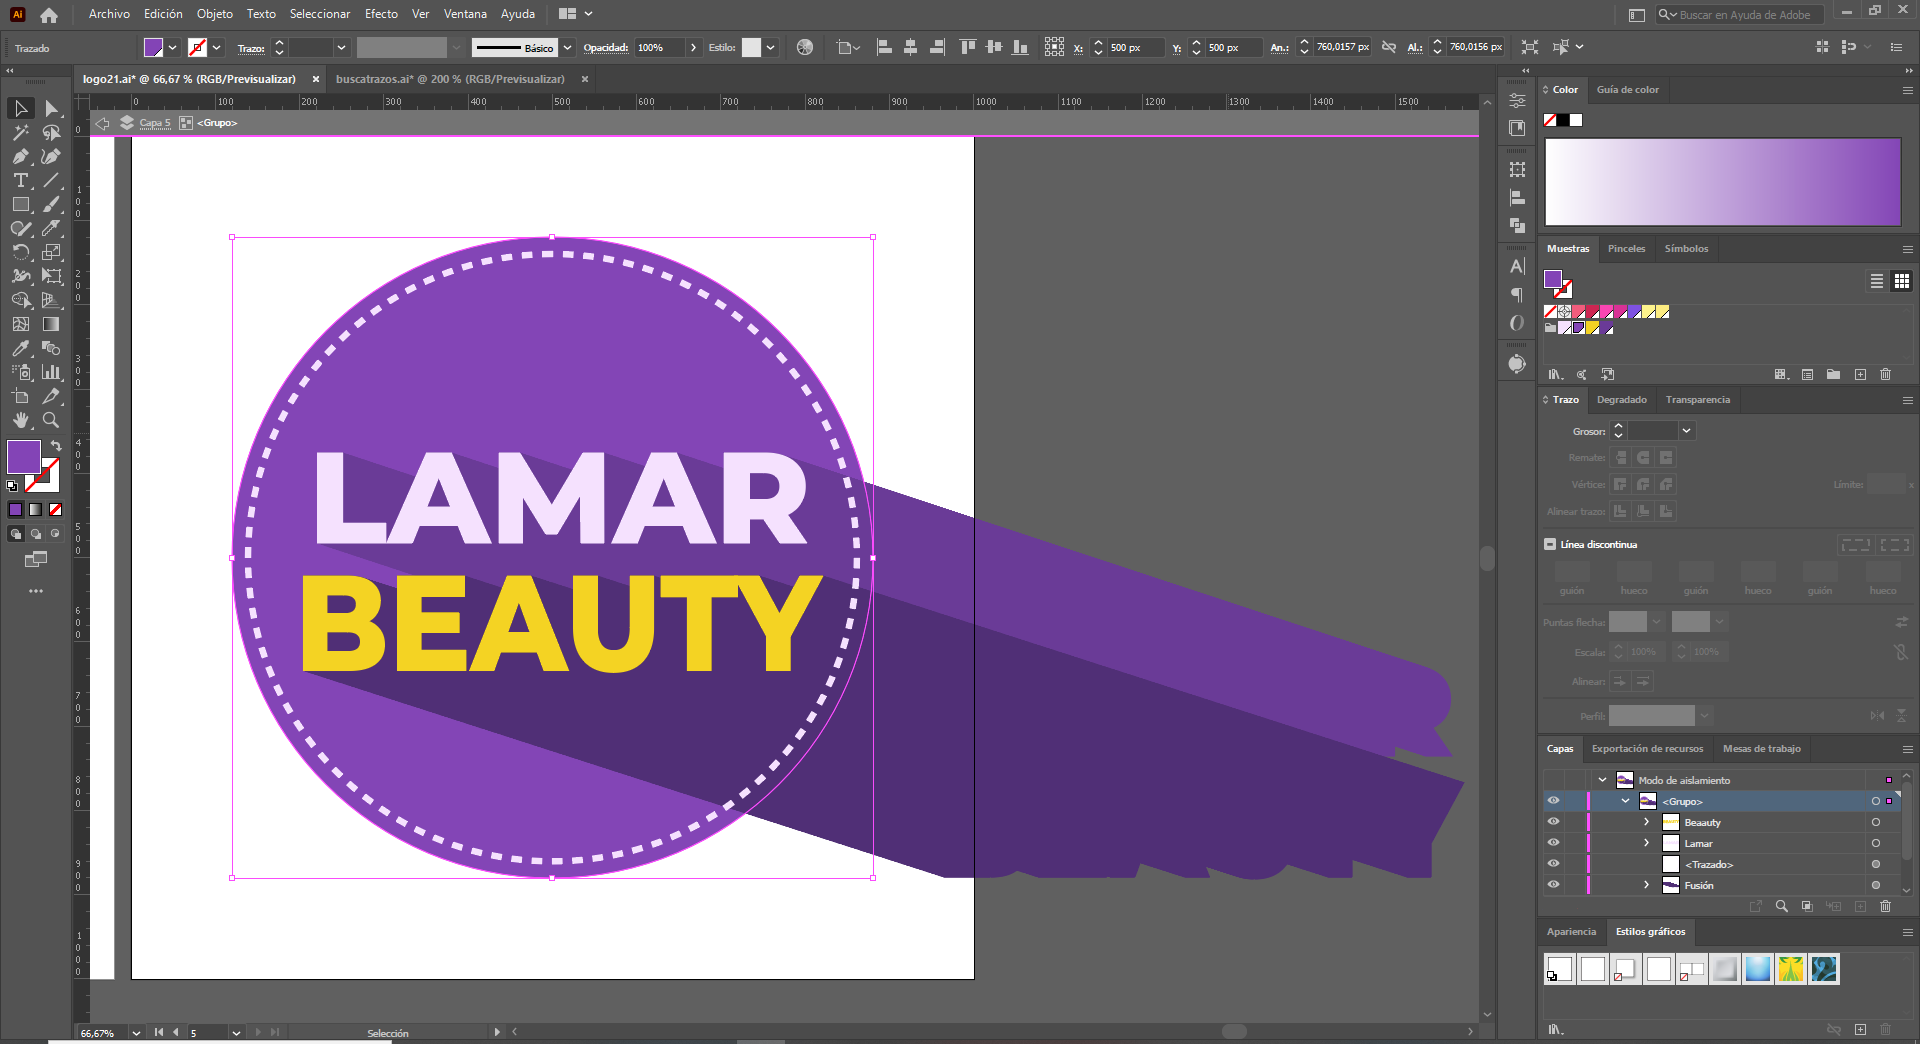Image resolution: width=1920 pixels, height=1044 pixels.
Task: Switch to Degradado panel tab
Action: pos(1621,400)
